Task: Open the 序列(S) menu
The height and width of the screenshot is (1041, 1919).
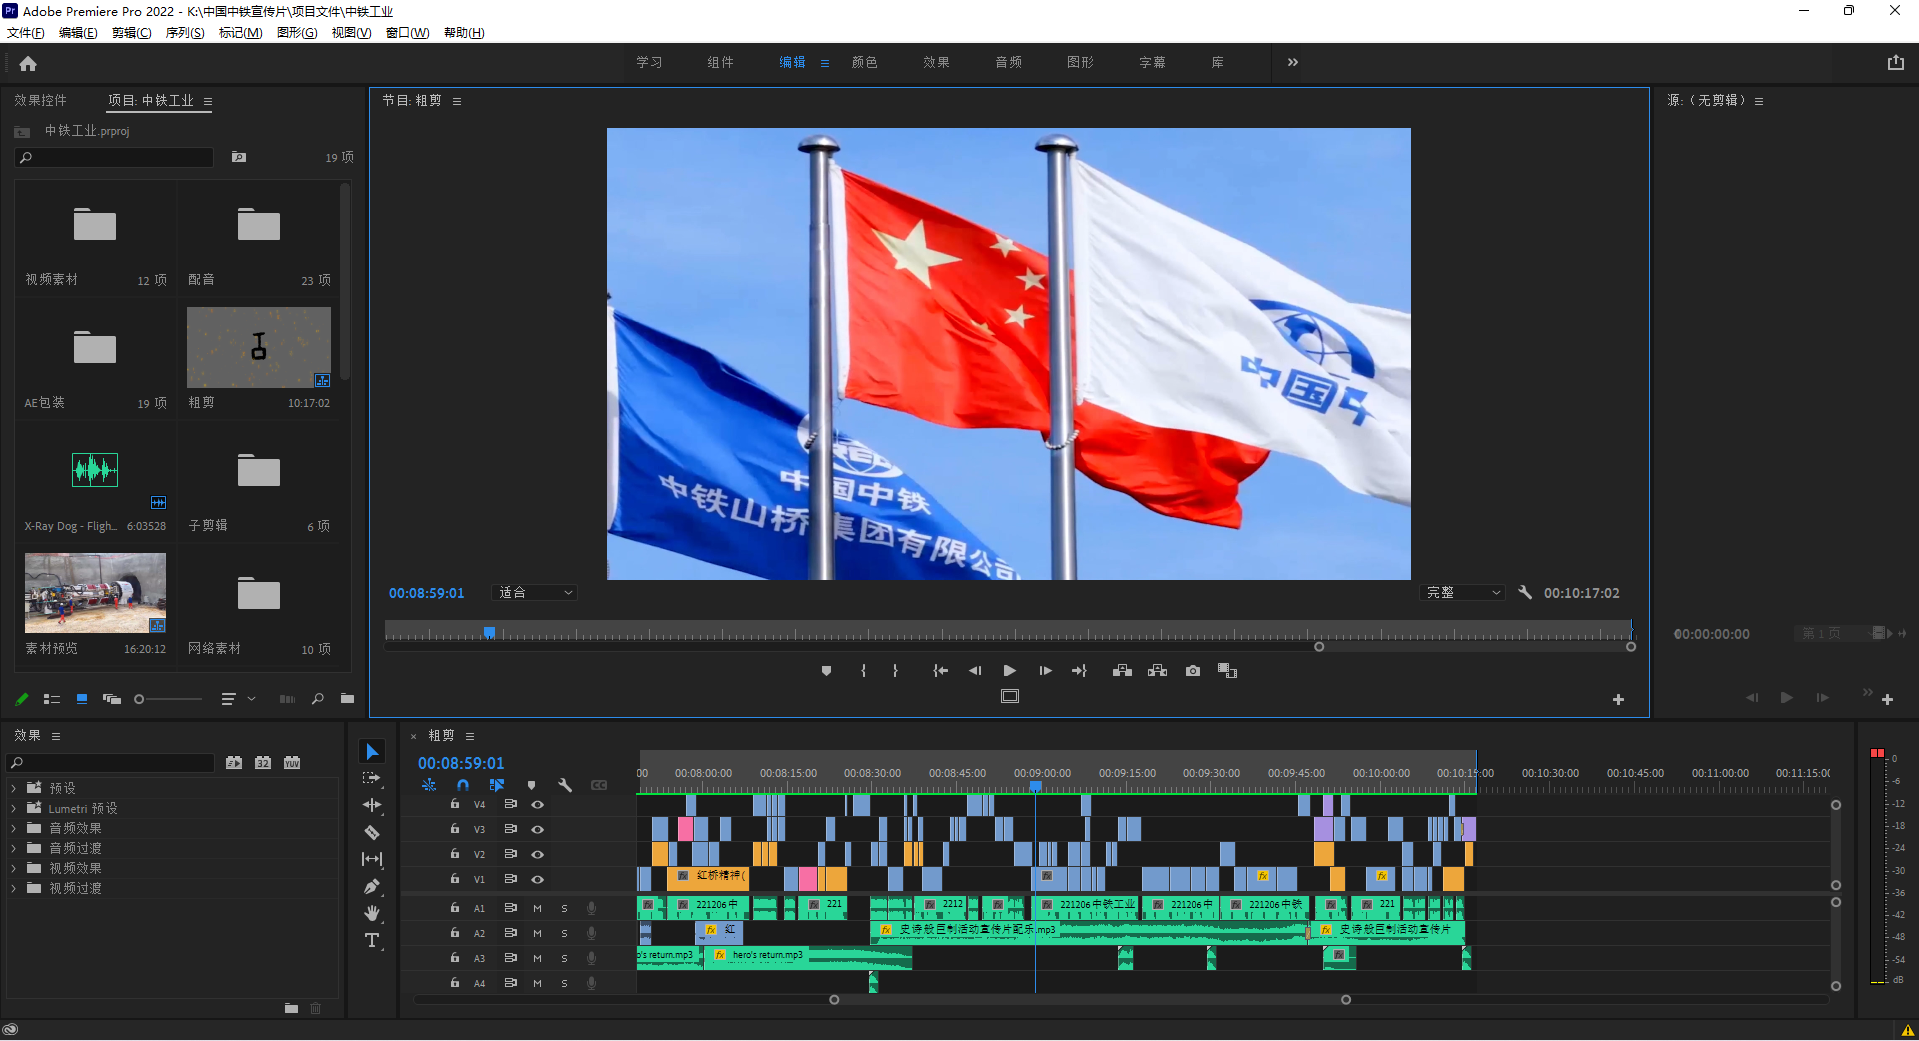Action: 185,33
